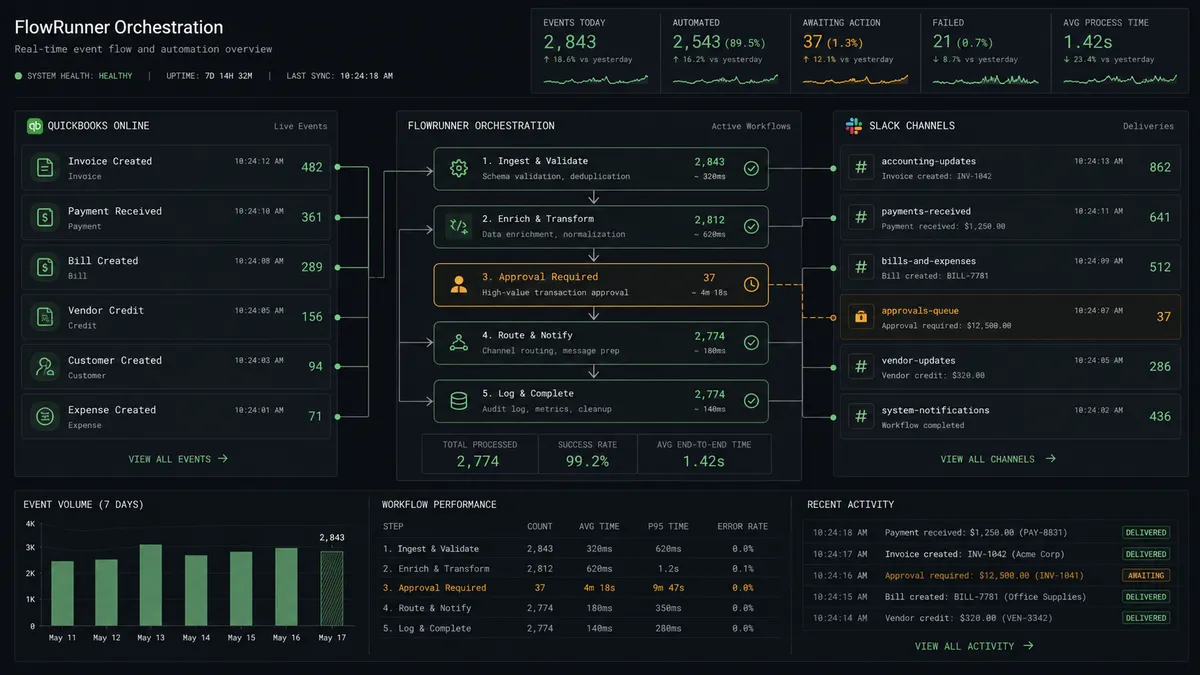Click the Approval Required clock status icon
Image resolution: width=1200 pixels, height=675 pixels.
click(x=751, y=284)
